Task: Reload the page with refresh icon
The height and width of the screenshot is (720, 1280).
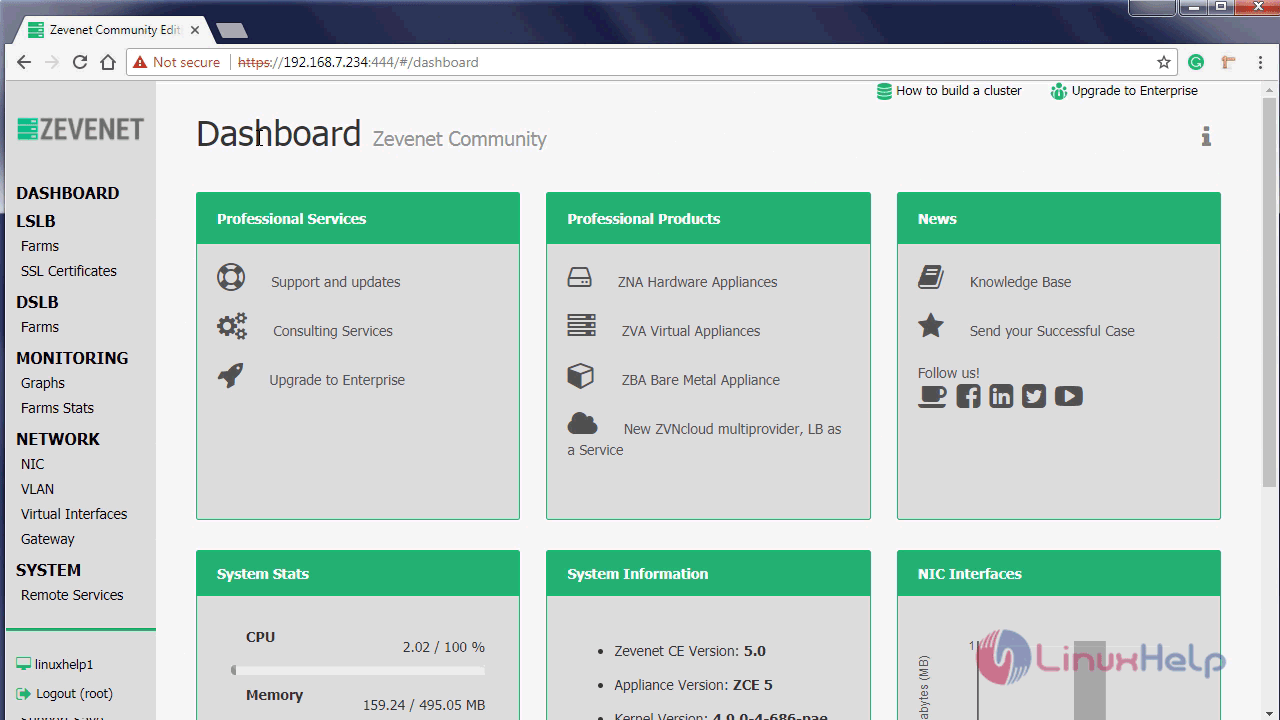Action: tap(80, 62)
